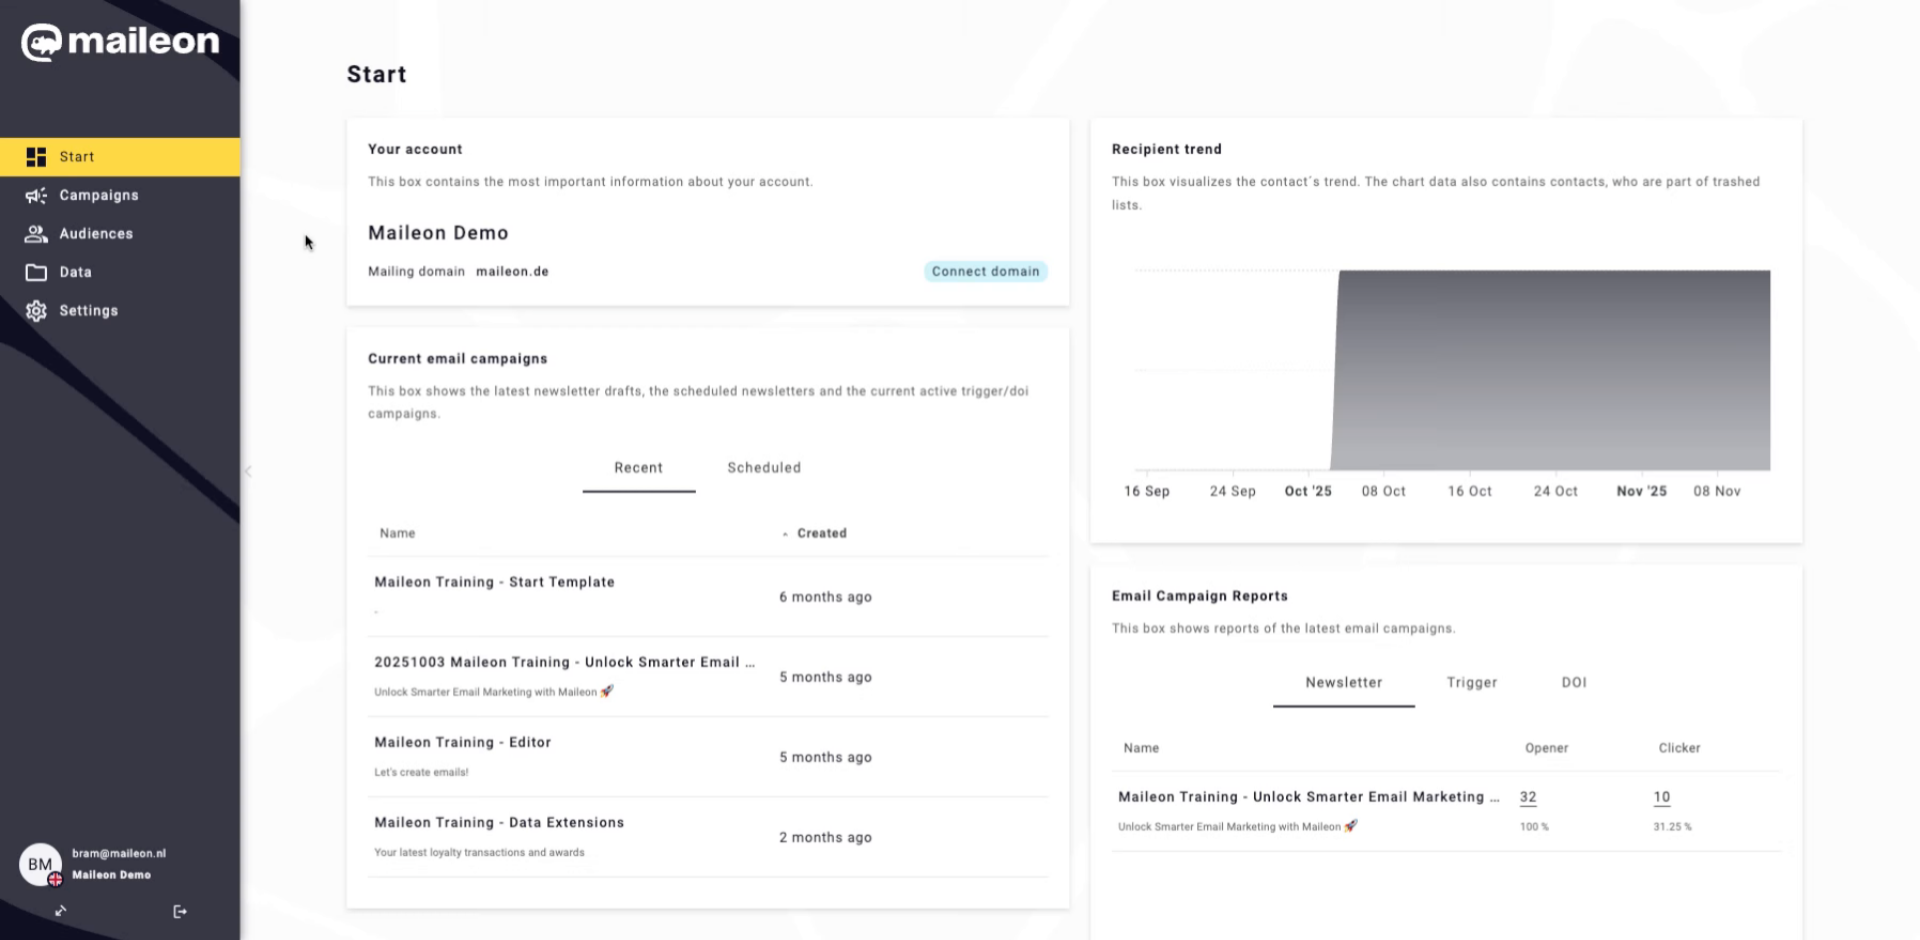1920x940 pixels.
Task: Click the Start dashboard icon in sidebar
Action: (x=36, y=157)
